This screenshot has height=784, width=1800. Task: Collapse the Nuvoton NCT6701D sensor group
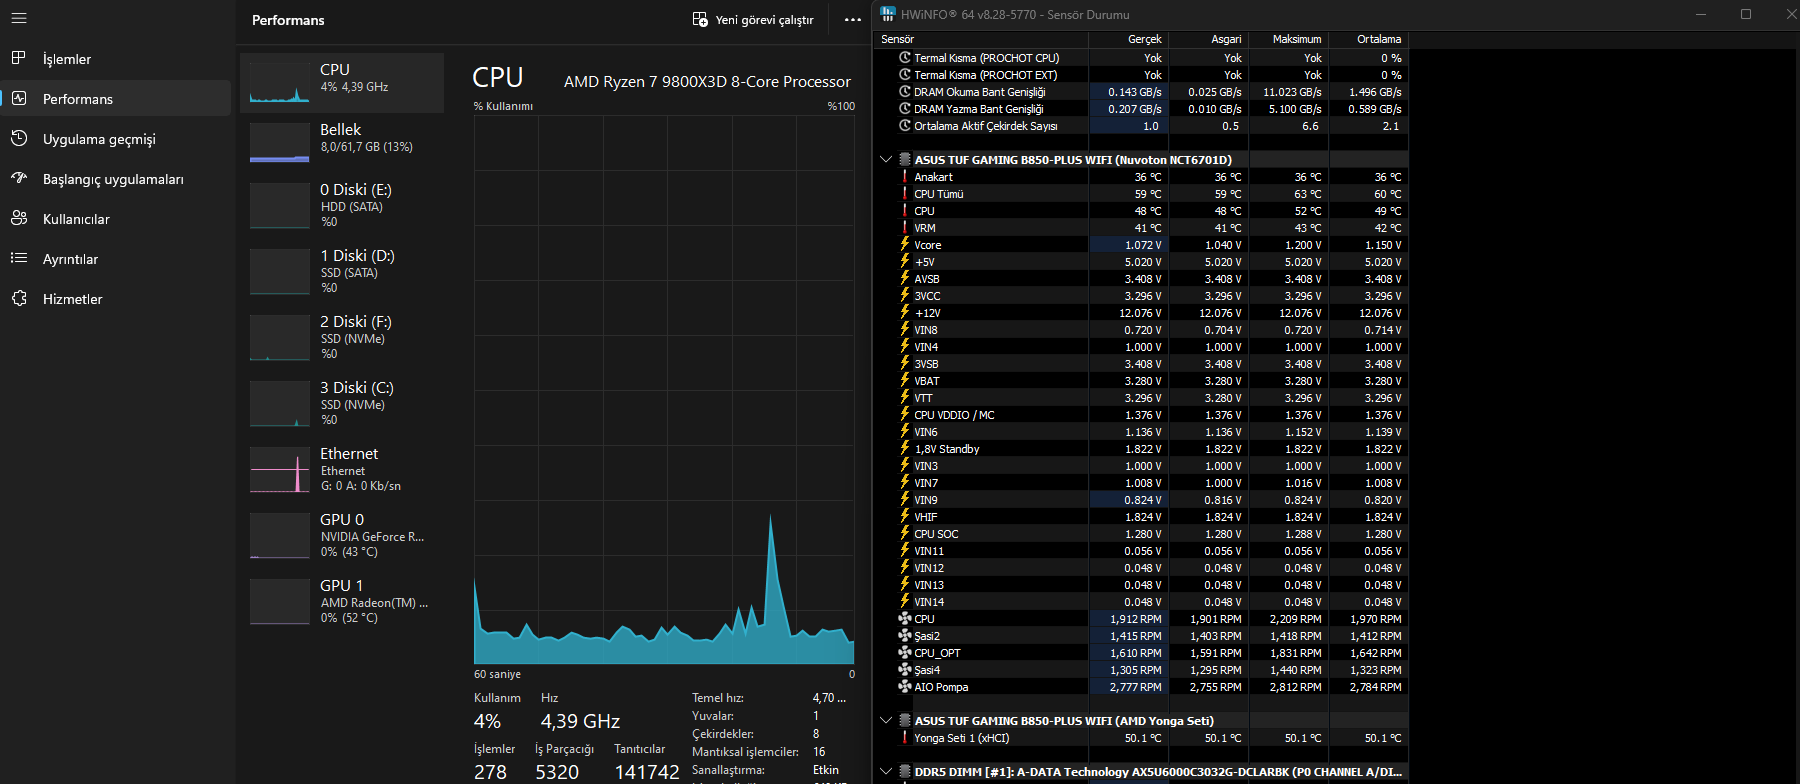click(x=886, y=160)
